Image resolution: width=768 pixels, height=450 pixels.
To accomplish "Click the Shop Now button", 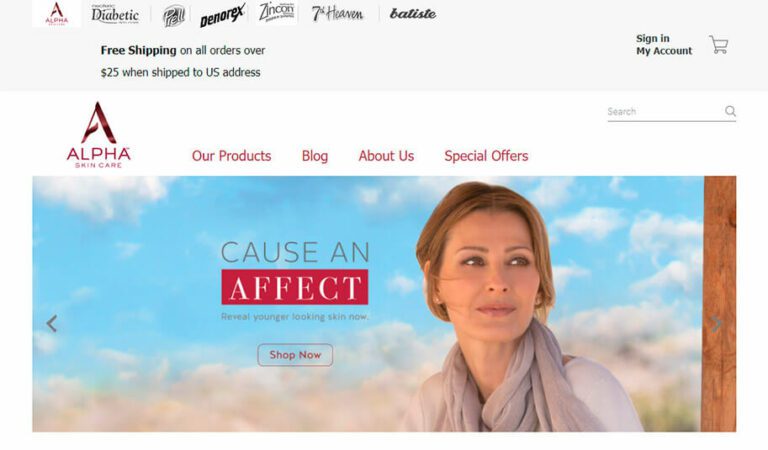I will (295, 355).
